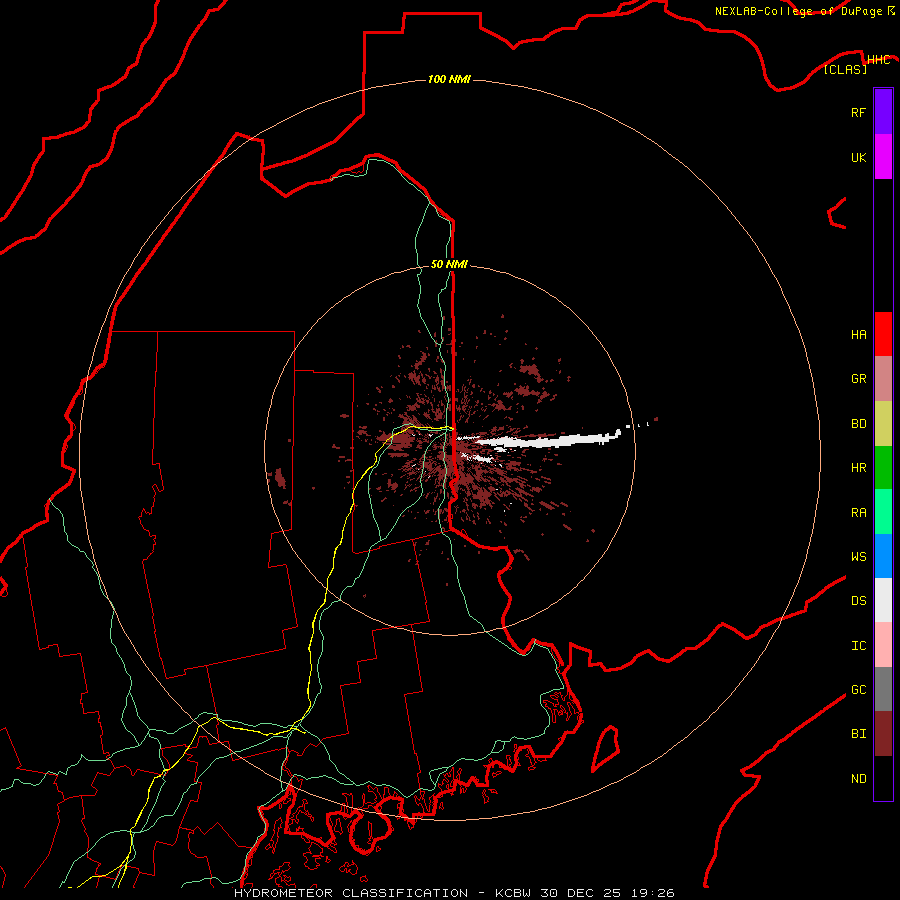The width and height of the screenshot is (900, 900).
Task: Click the 'ND' legend label
Action: point(858,778)
